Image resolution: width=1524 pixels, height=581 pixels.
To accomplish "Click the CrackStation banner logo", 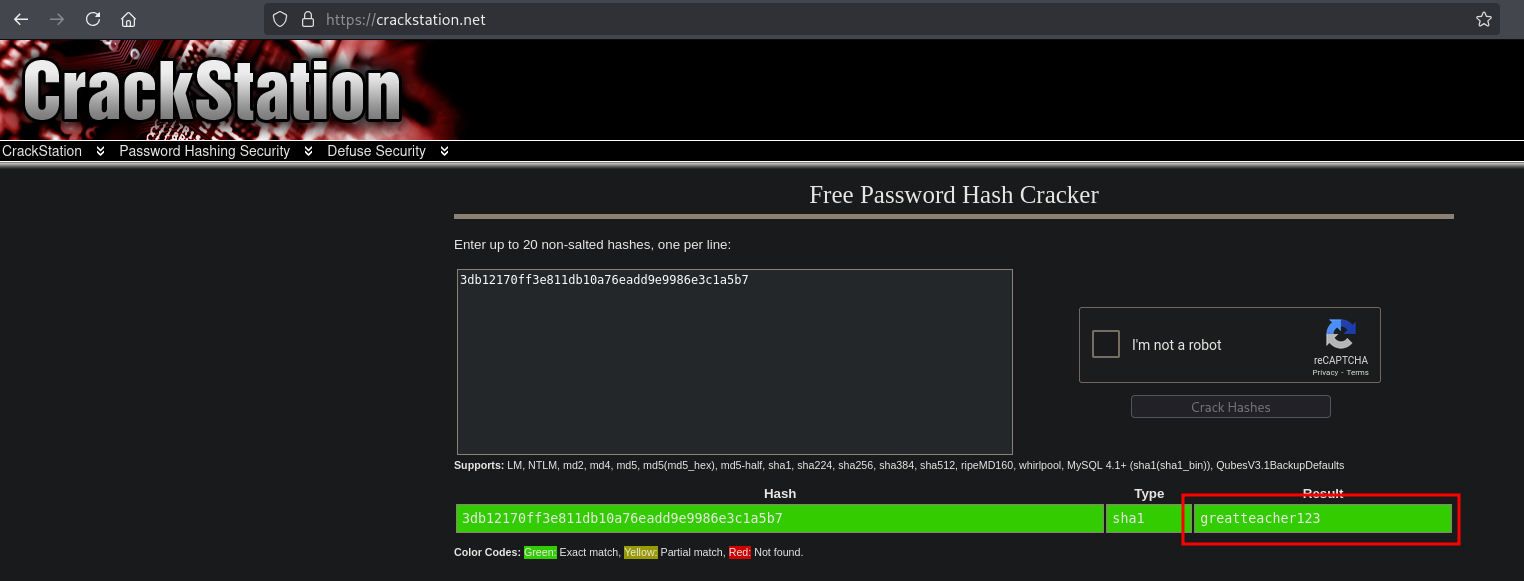I will coord(212,90).
